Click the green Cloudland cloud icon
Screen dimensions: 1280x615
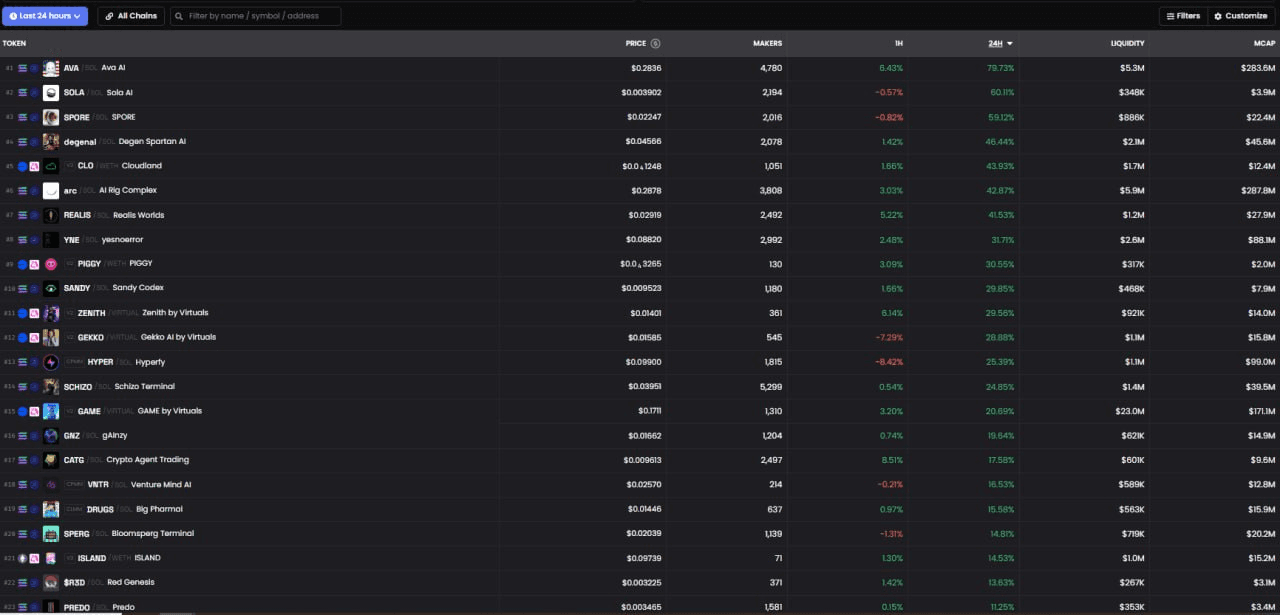(51, 166)
